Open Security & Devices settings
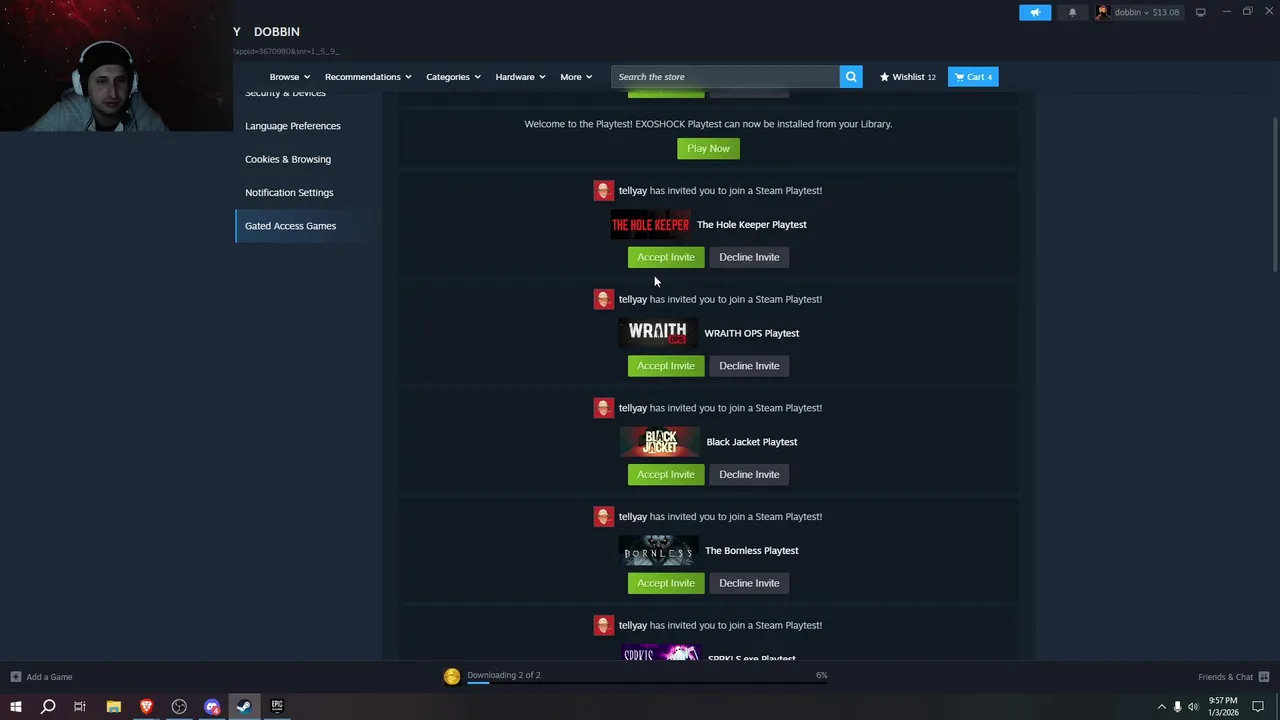Image resolution: width=1280 pixels, height=720 pixels. [285, 94]
